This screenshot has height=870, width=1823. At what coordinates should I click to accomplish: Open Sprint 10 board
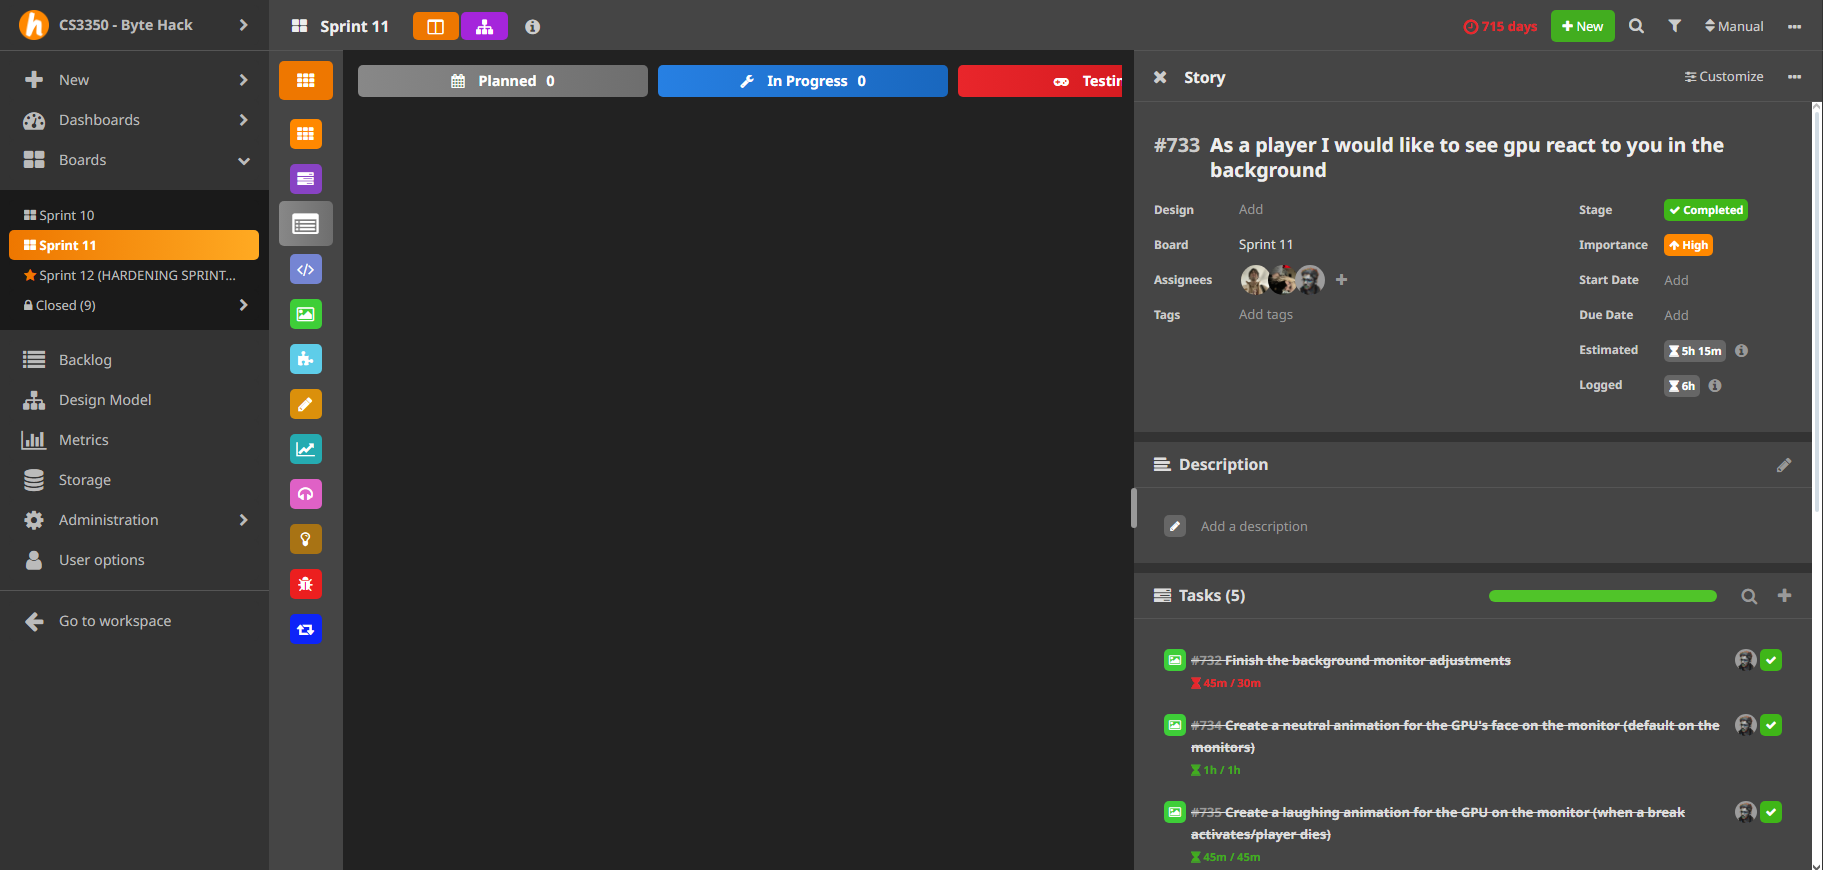(134, 215)
